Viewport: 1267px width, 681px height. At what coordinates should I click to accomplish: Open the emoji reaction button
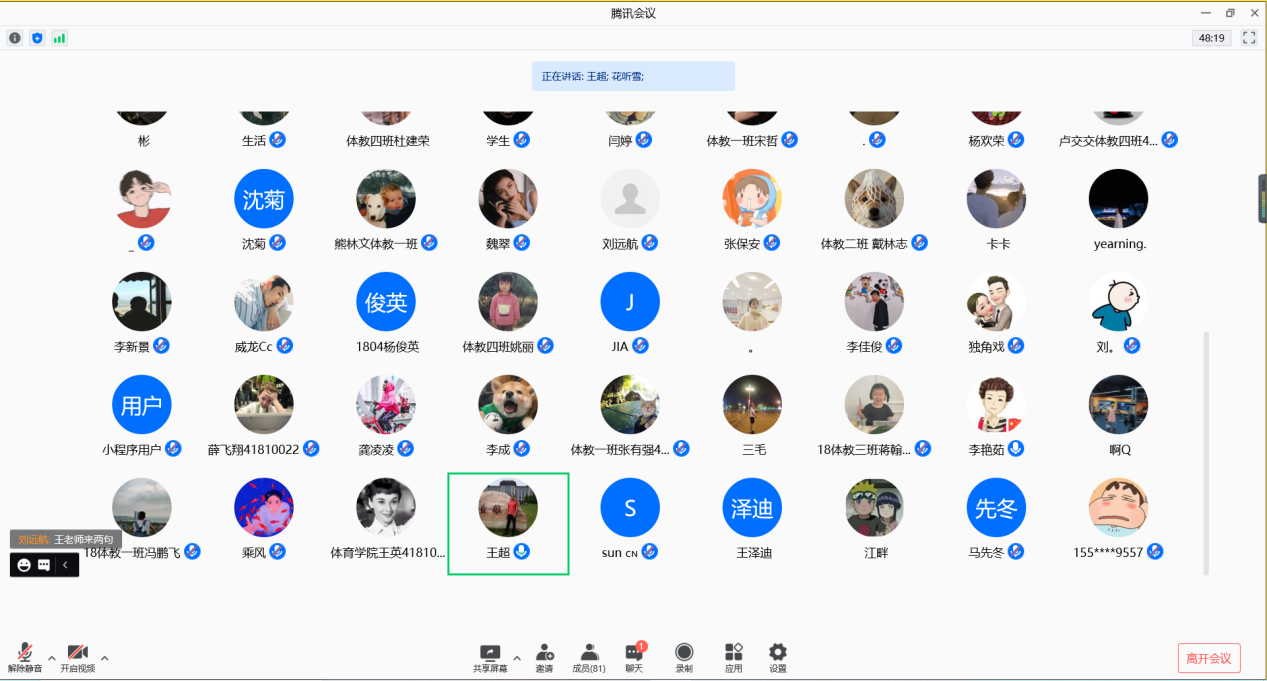point(24,565)
